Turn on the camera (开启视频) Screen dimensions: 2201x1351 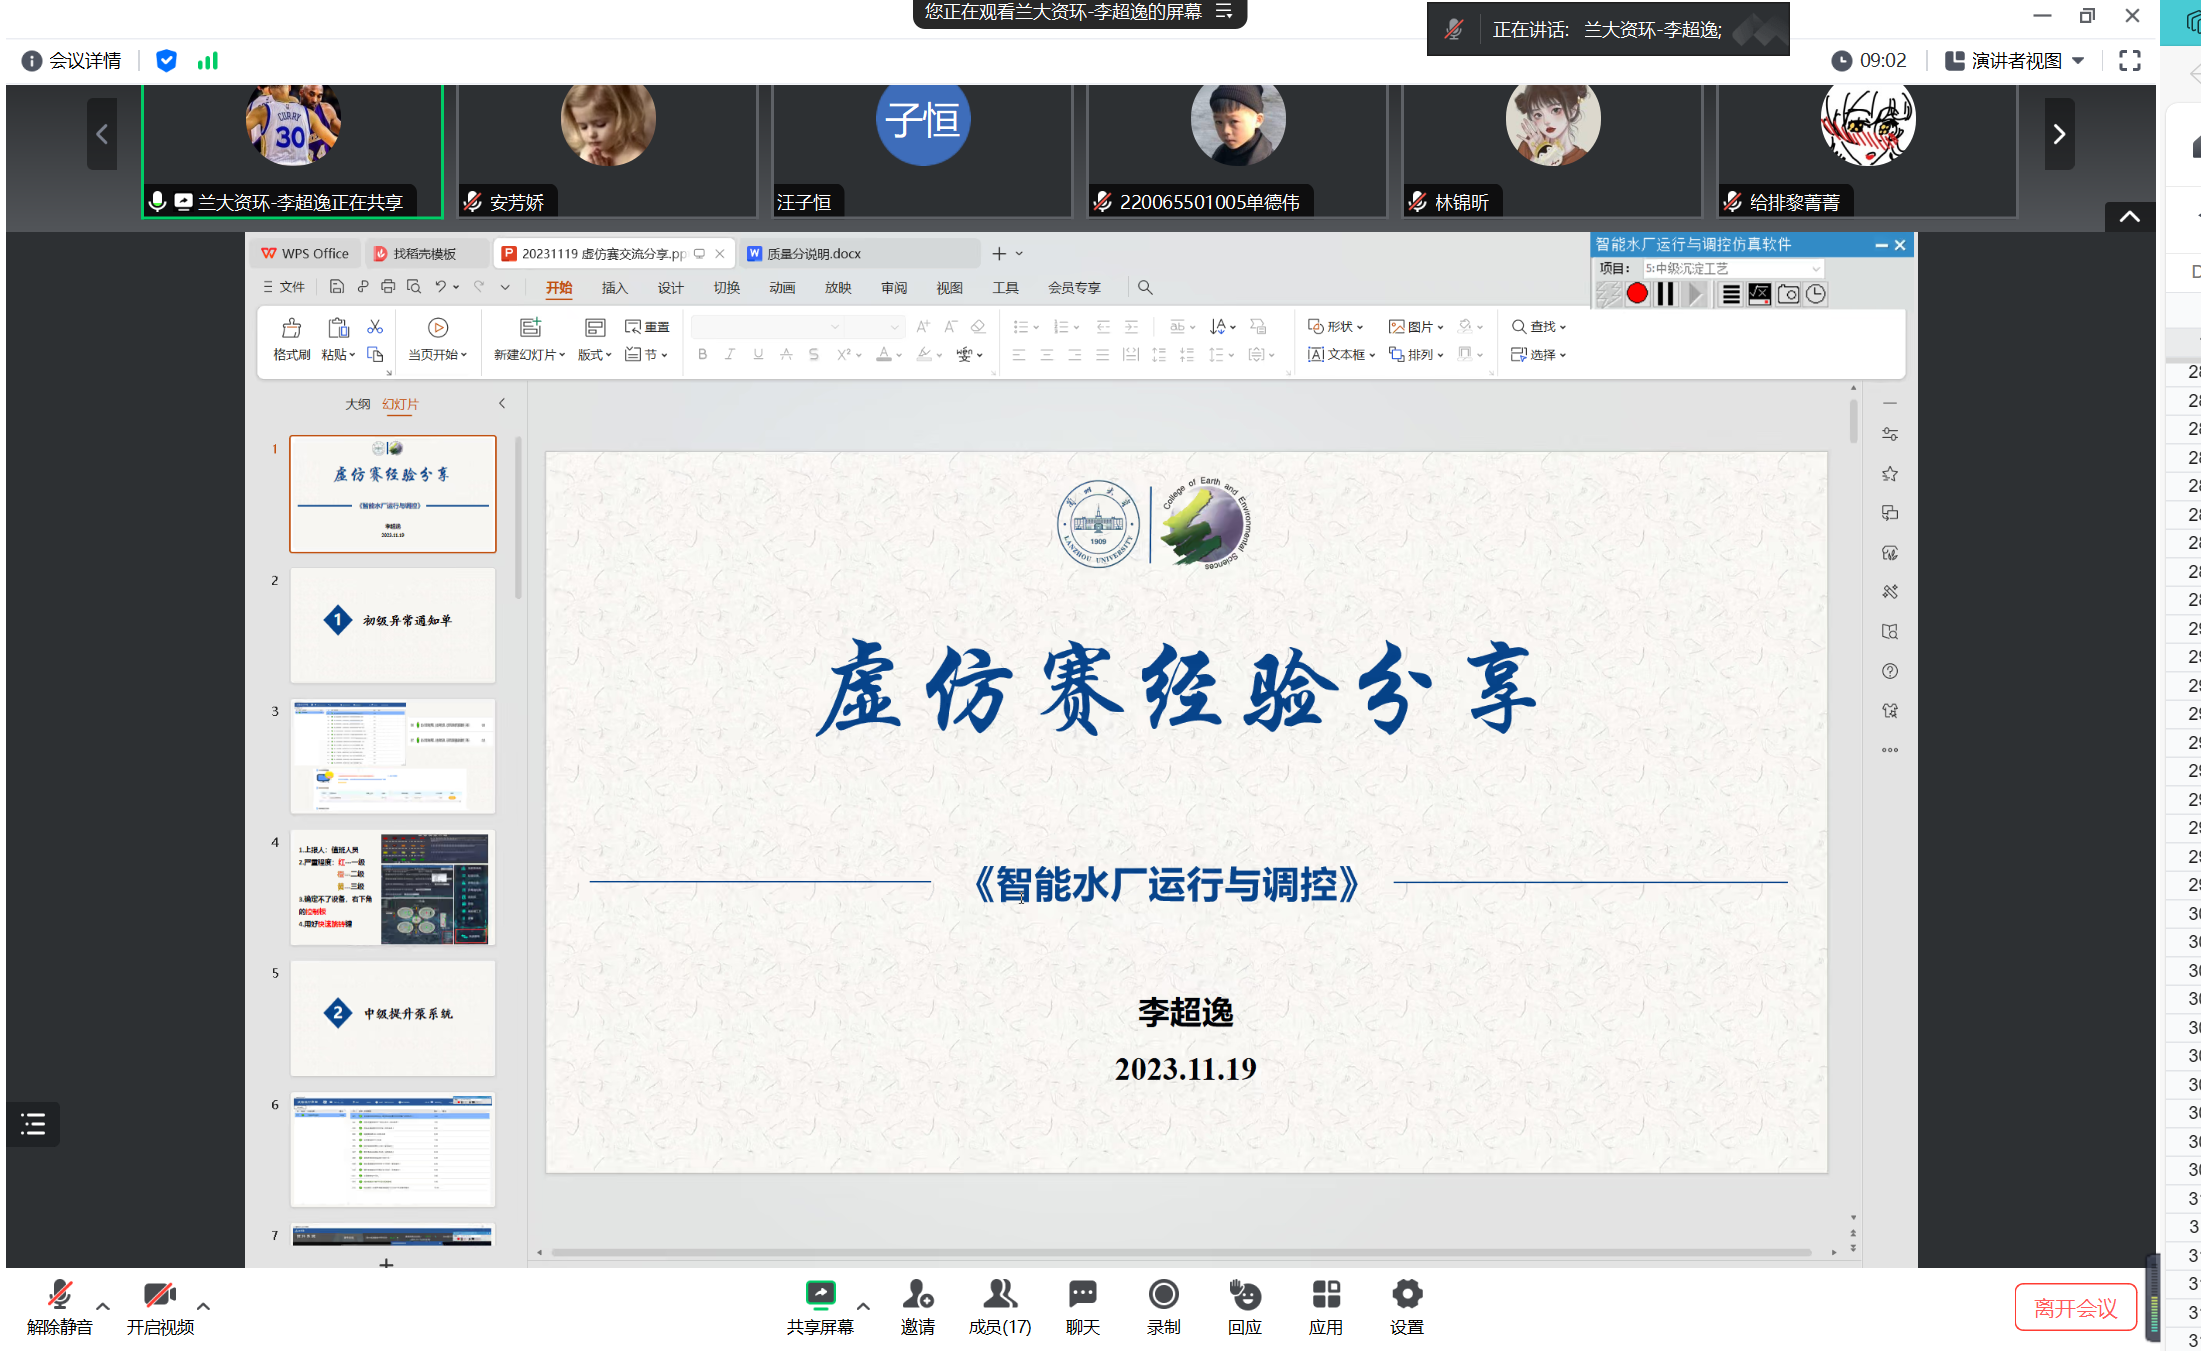tap(159, 1295)
